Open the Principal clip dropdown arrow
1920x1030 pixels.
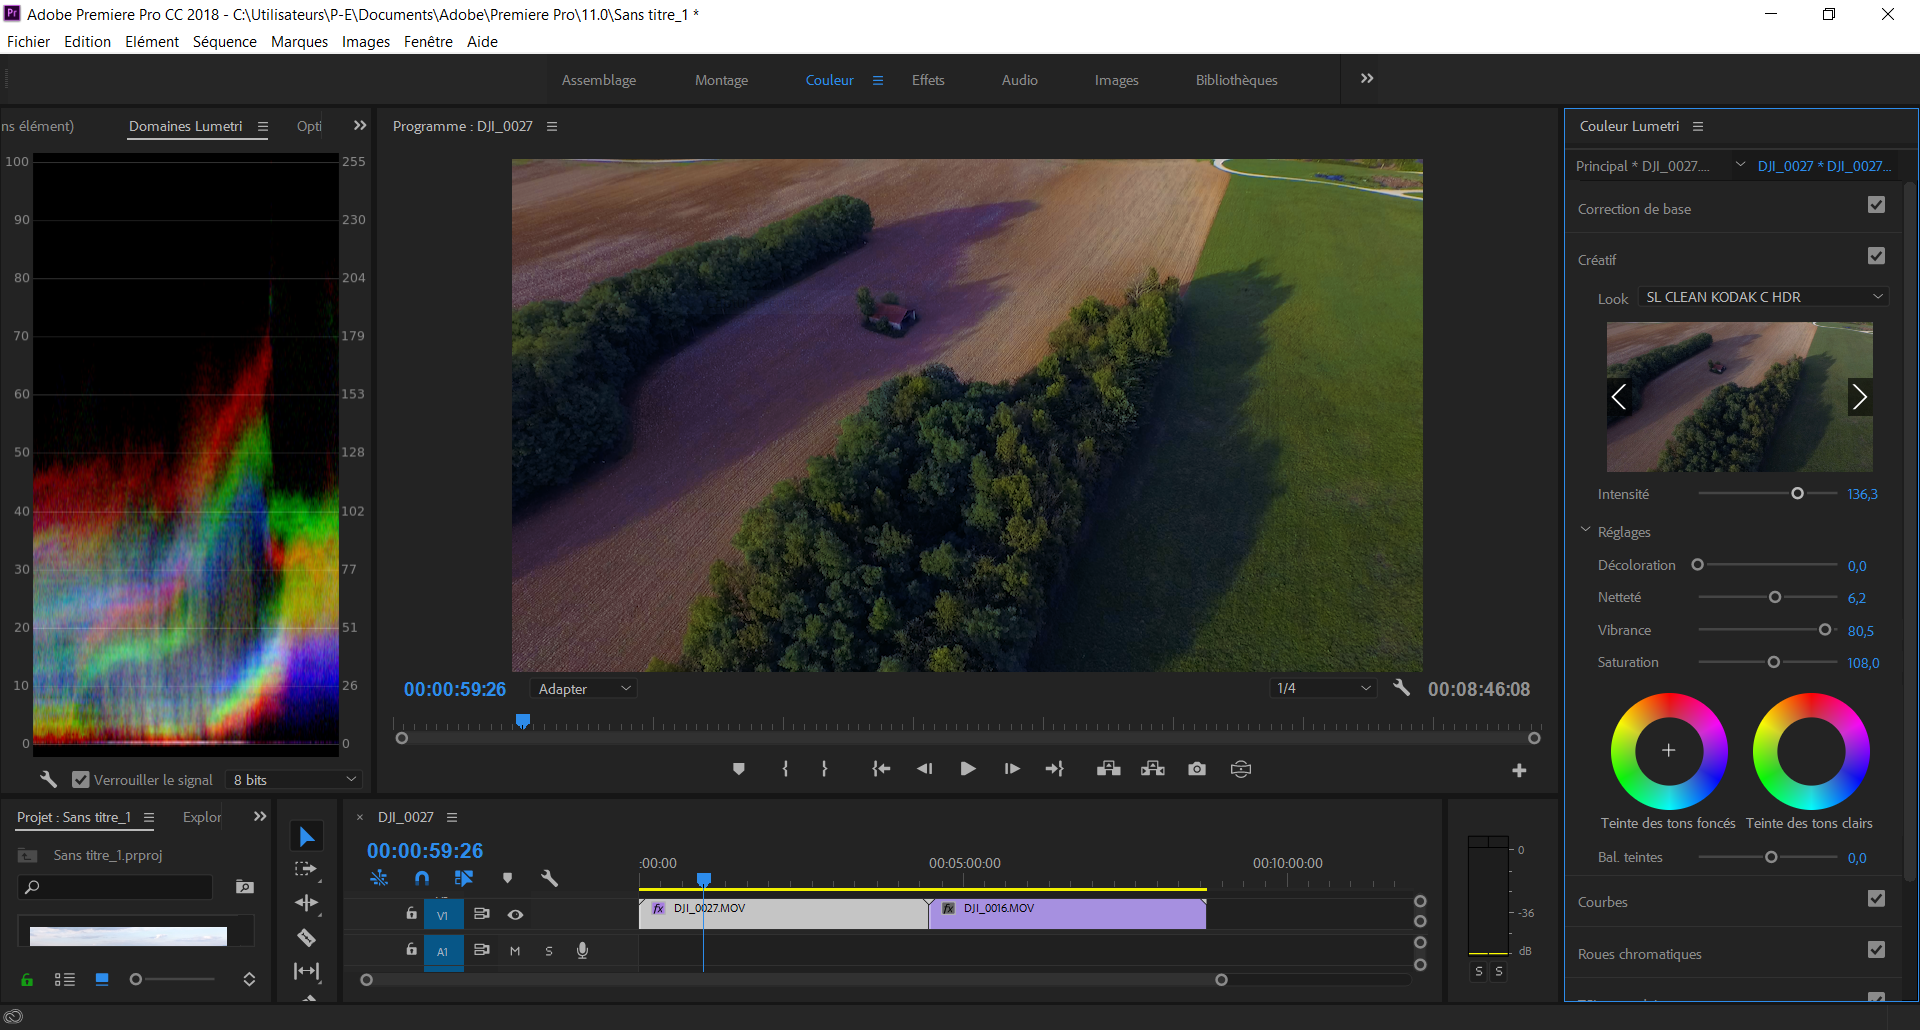[x=1740, y=165]
